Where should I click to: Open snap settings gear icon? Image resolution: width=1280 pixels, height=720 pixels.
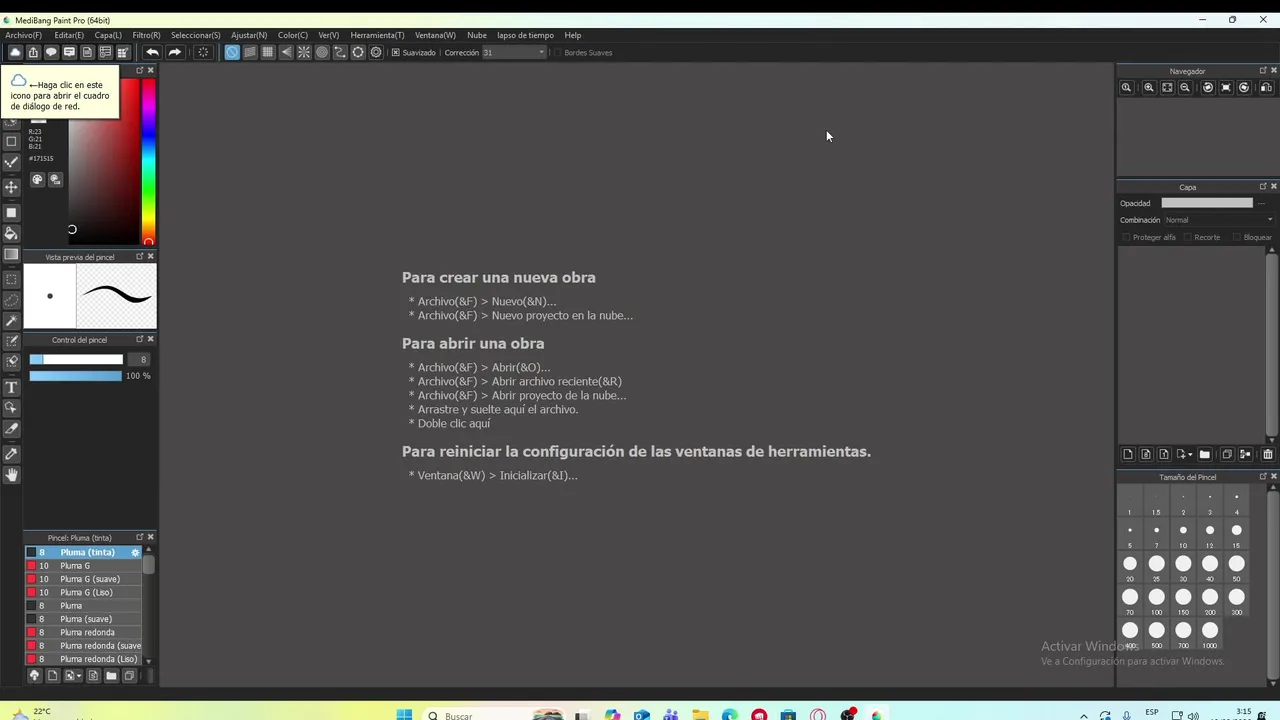[x=376, y=52]
